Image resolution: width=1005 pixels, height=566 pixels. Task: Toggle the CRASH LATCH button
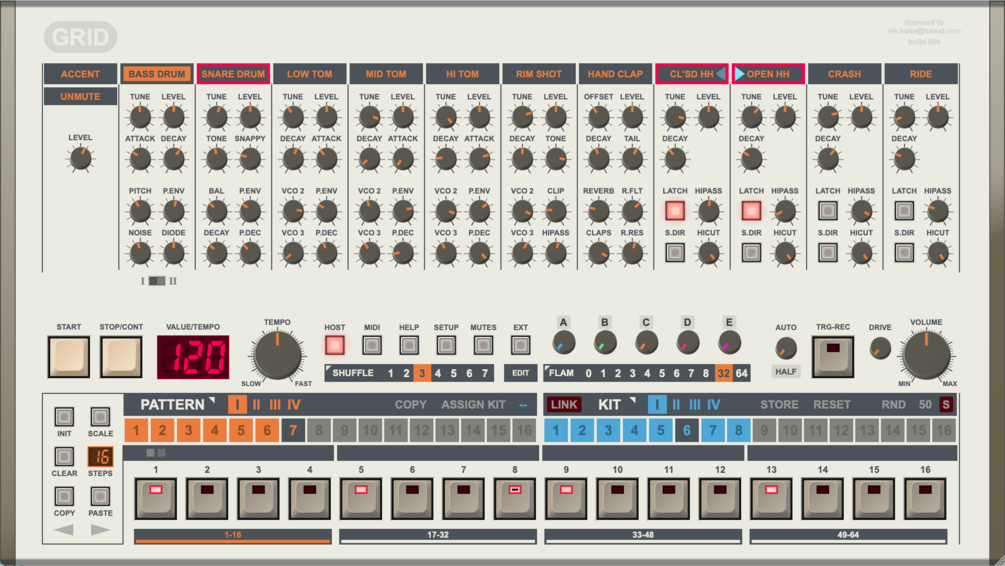[x=827, y=210]
